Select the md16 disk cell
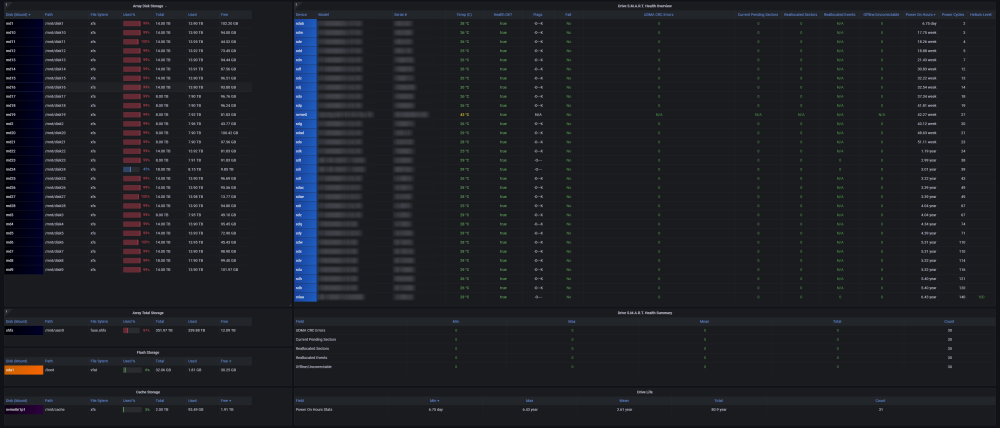This screenshot has height=428, width=1000. tap(24, 87)
